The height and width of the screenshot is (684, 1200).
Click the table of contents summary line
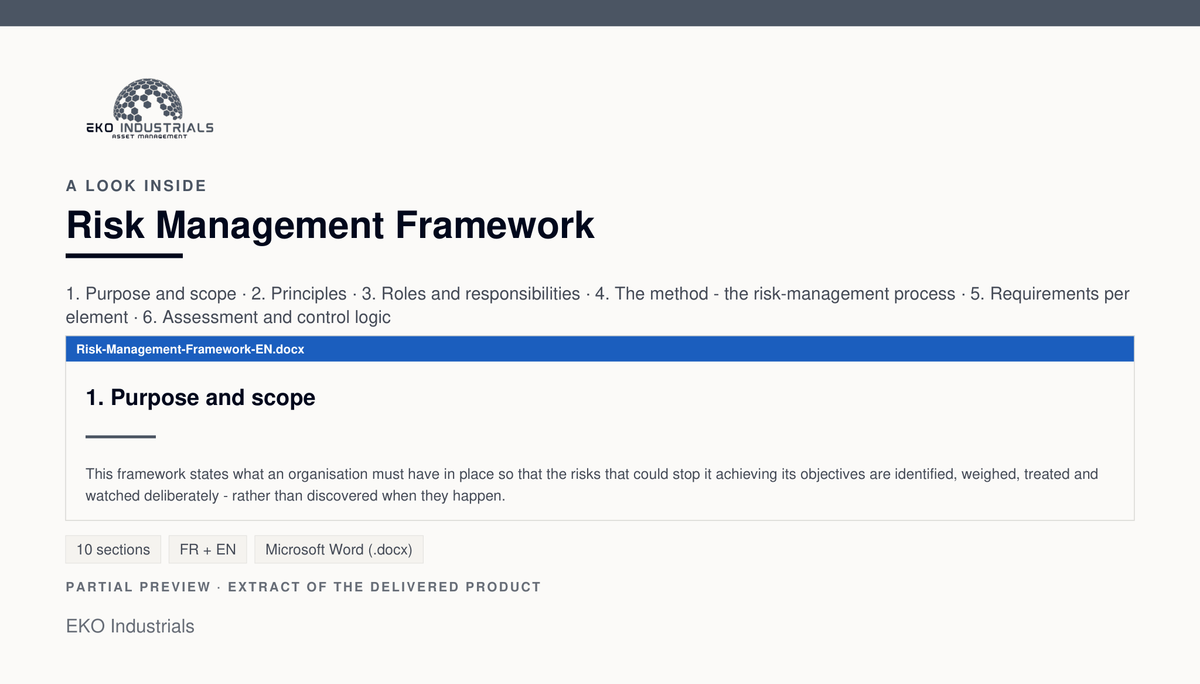tap(598, 306)
